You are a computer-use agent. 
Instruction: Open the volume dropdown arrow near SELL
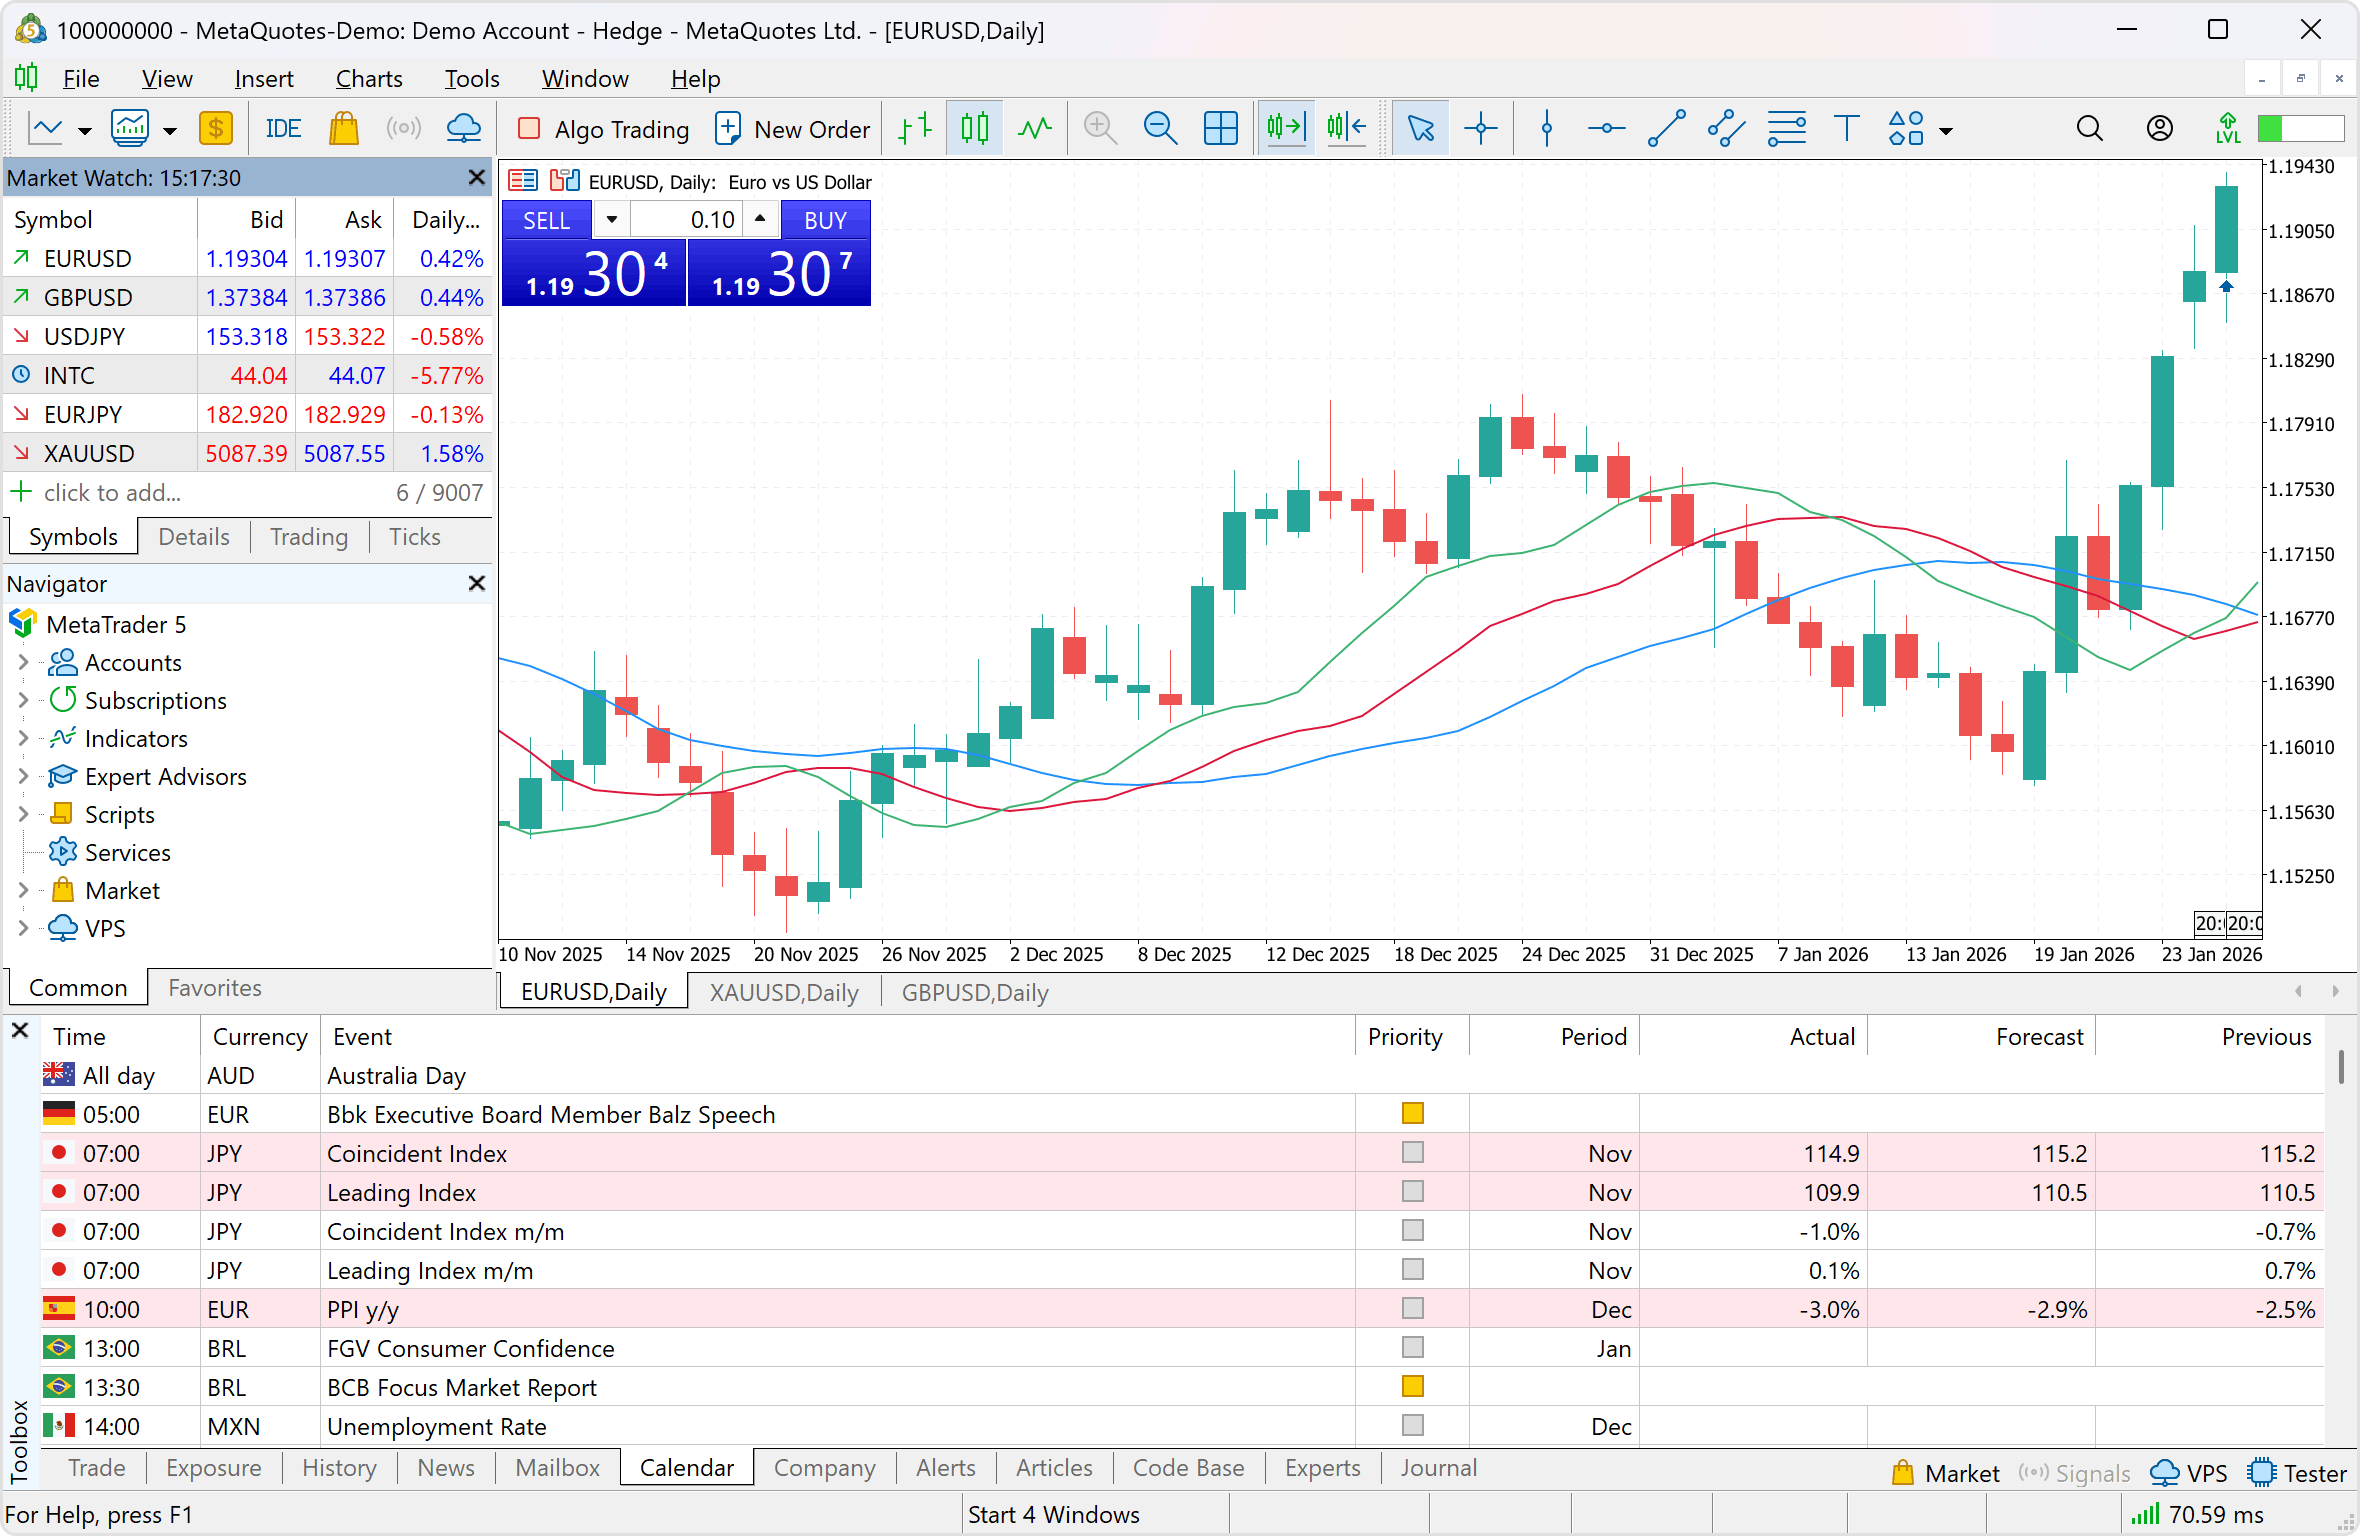coord(612,219)
